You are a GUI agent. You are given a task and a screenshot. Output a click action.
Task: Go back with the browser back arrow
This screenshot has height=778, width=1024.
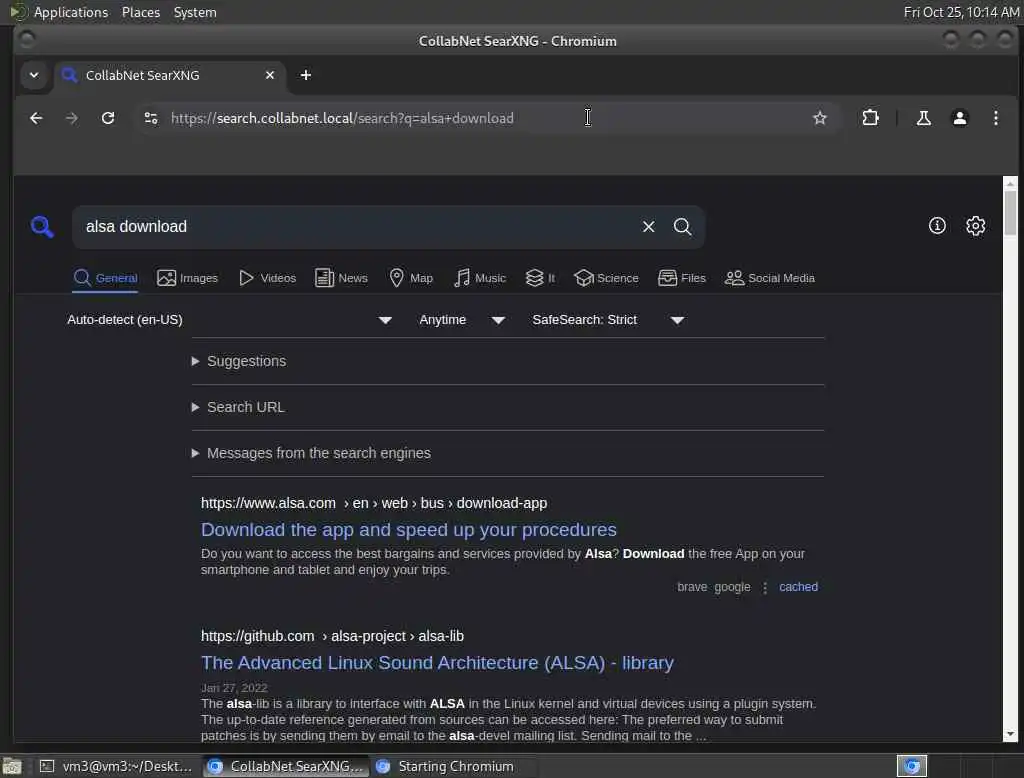pos(36,118)
